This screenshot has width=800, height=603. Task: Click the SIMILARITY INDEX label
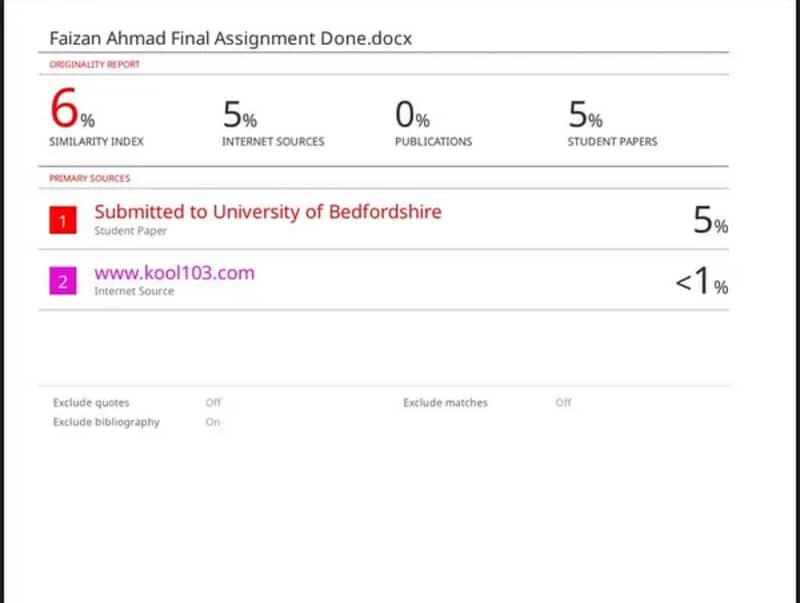[x=96, y=141]
